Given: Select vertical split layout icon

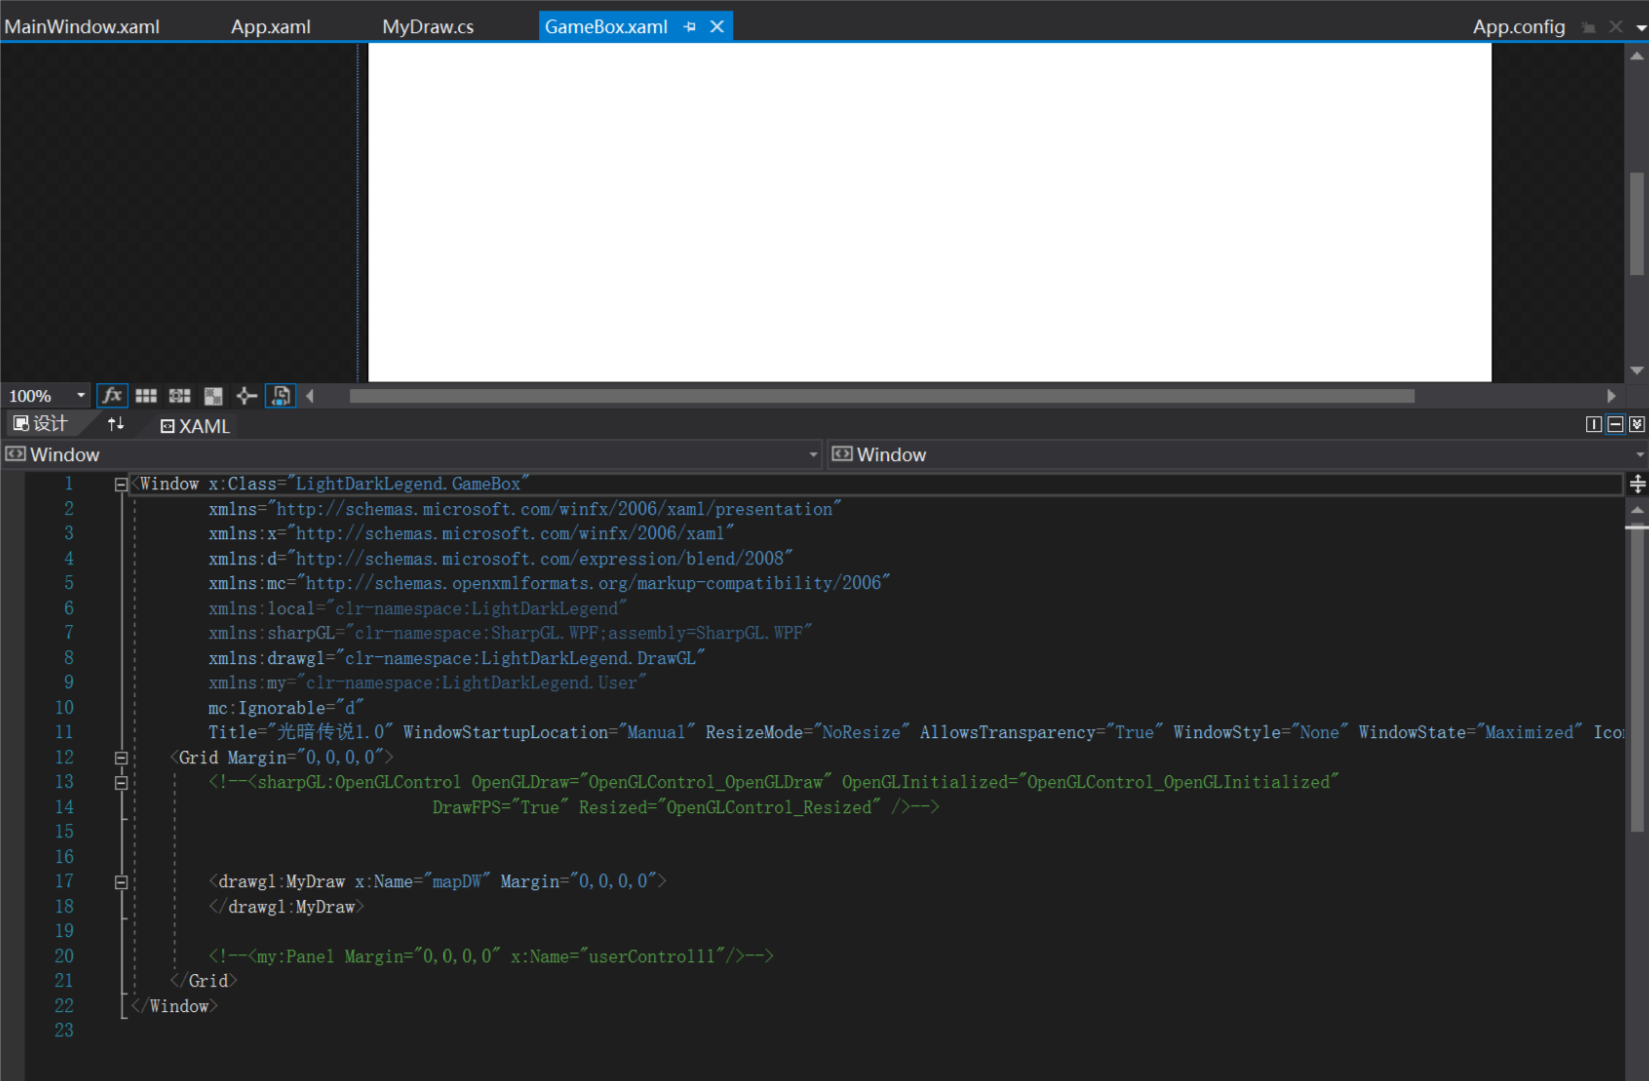Looking at the screenshot, I should coord(1594,425).
